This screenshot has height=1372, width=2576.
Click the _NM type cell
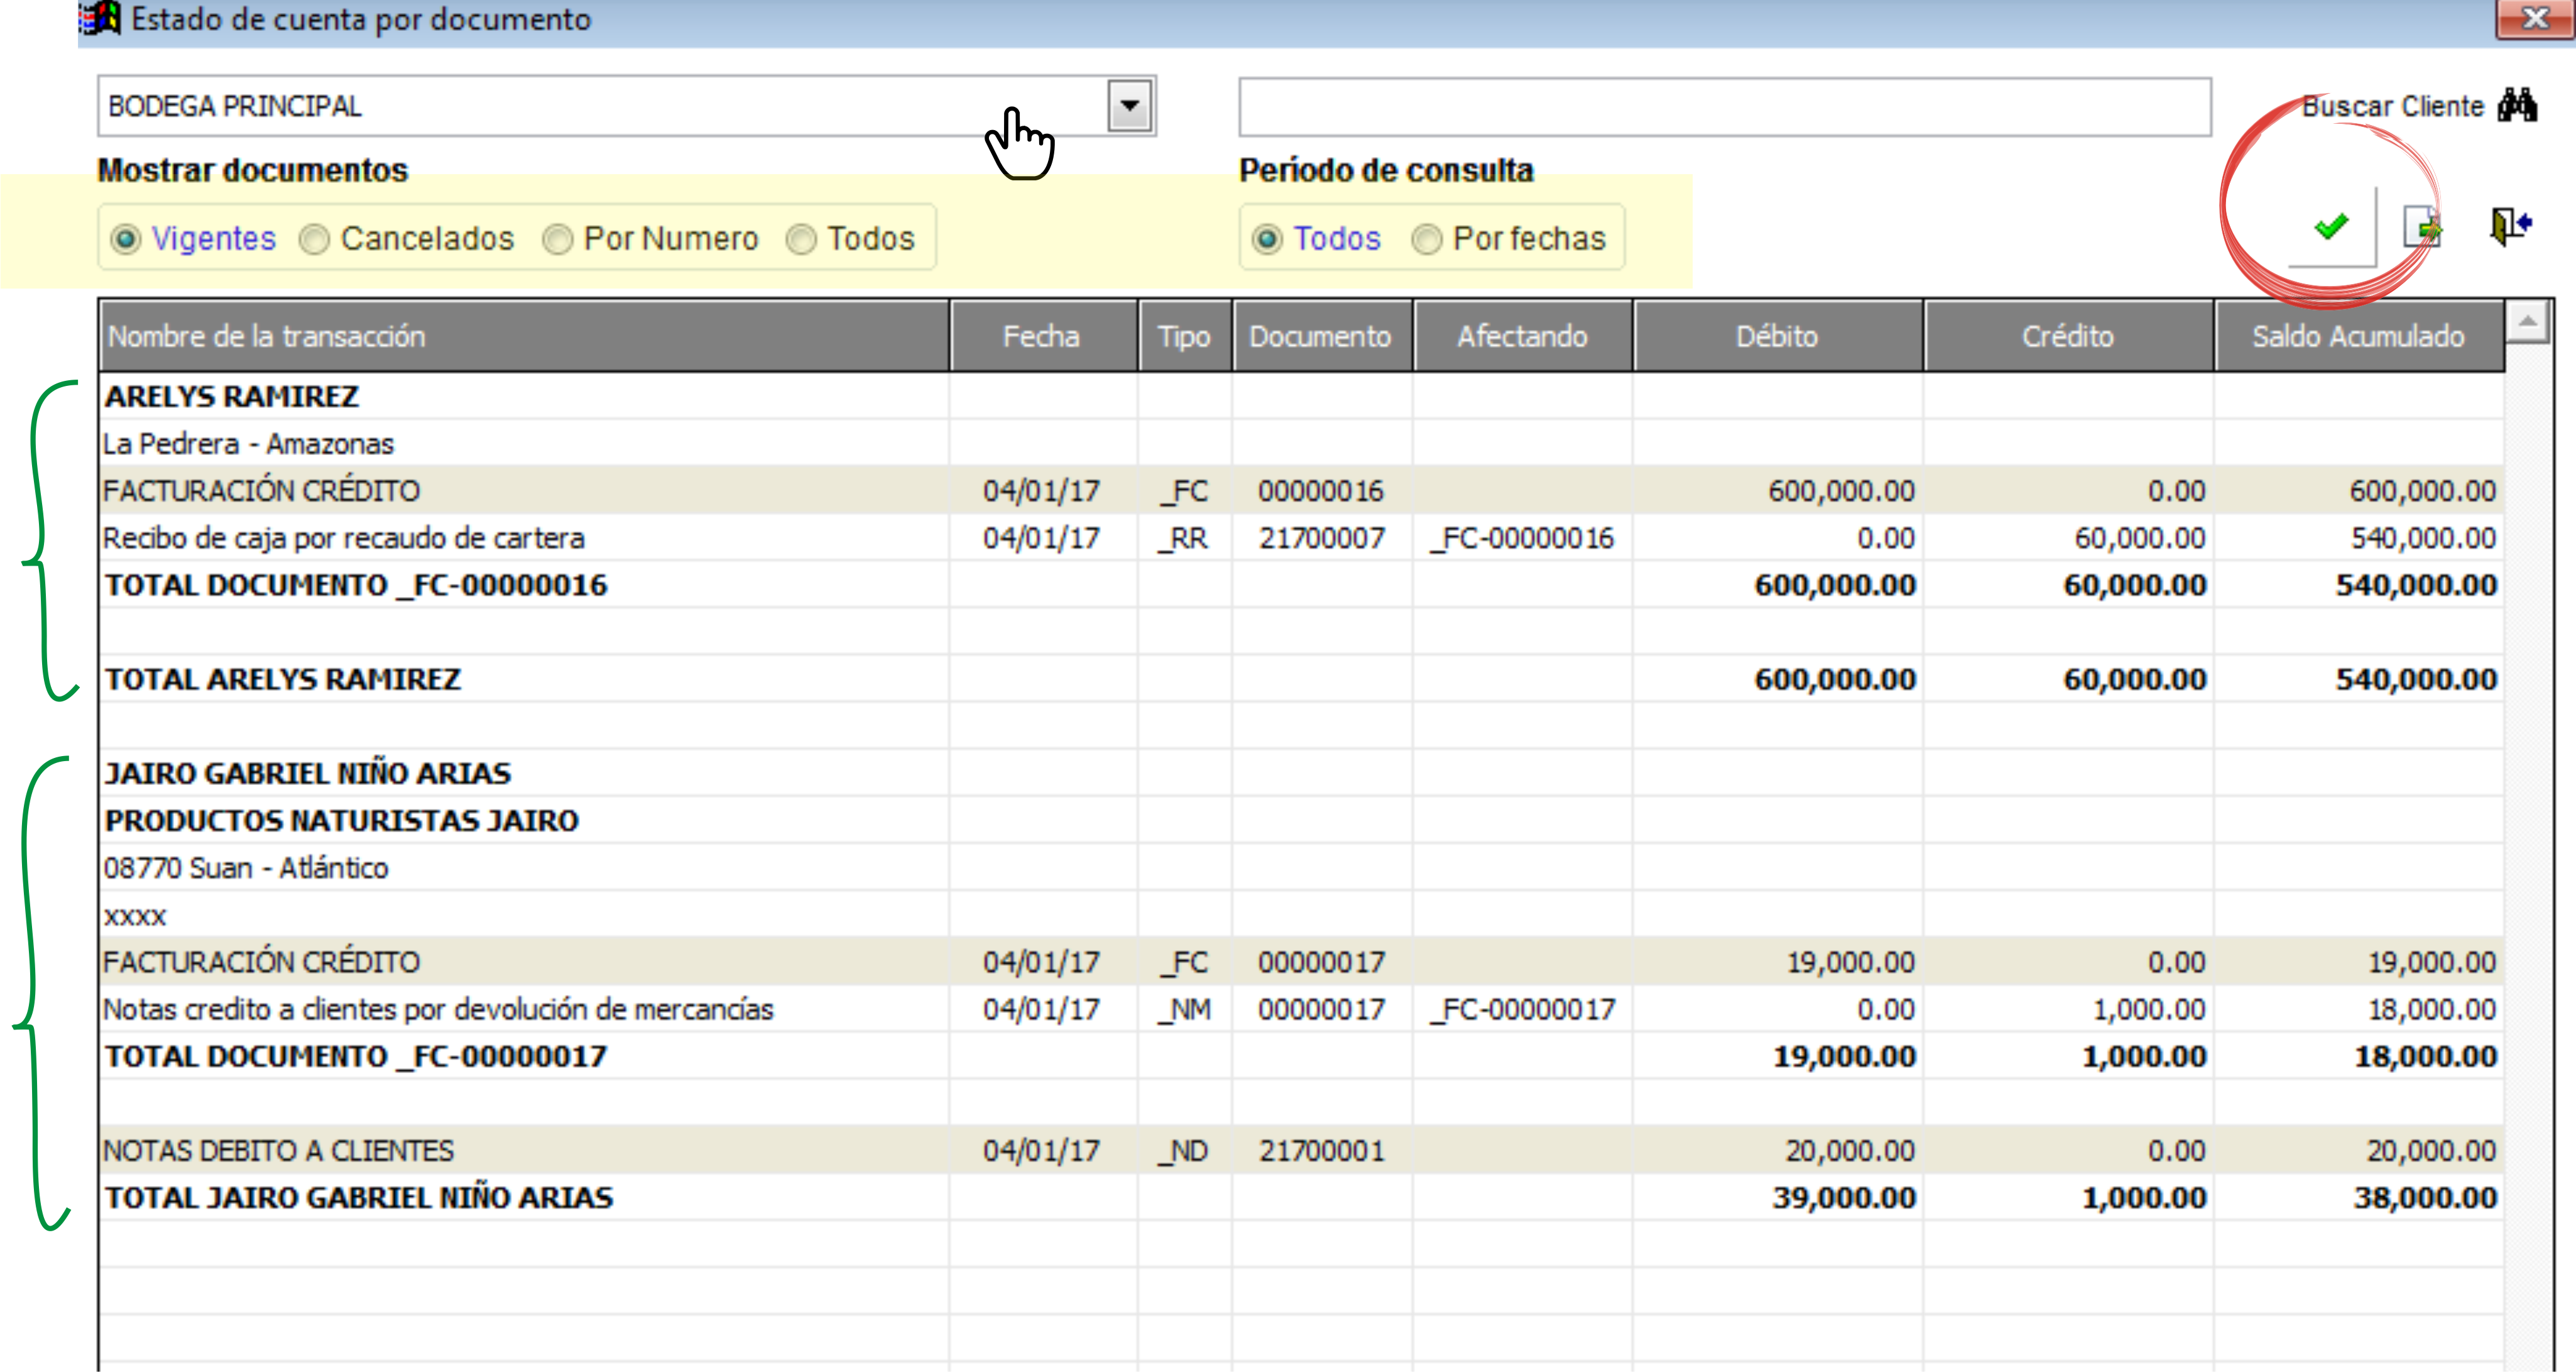(1184, 1010)
